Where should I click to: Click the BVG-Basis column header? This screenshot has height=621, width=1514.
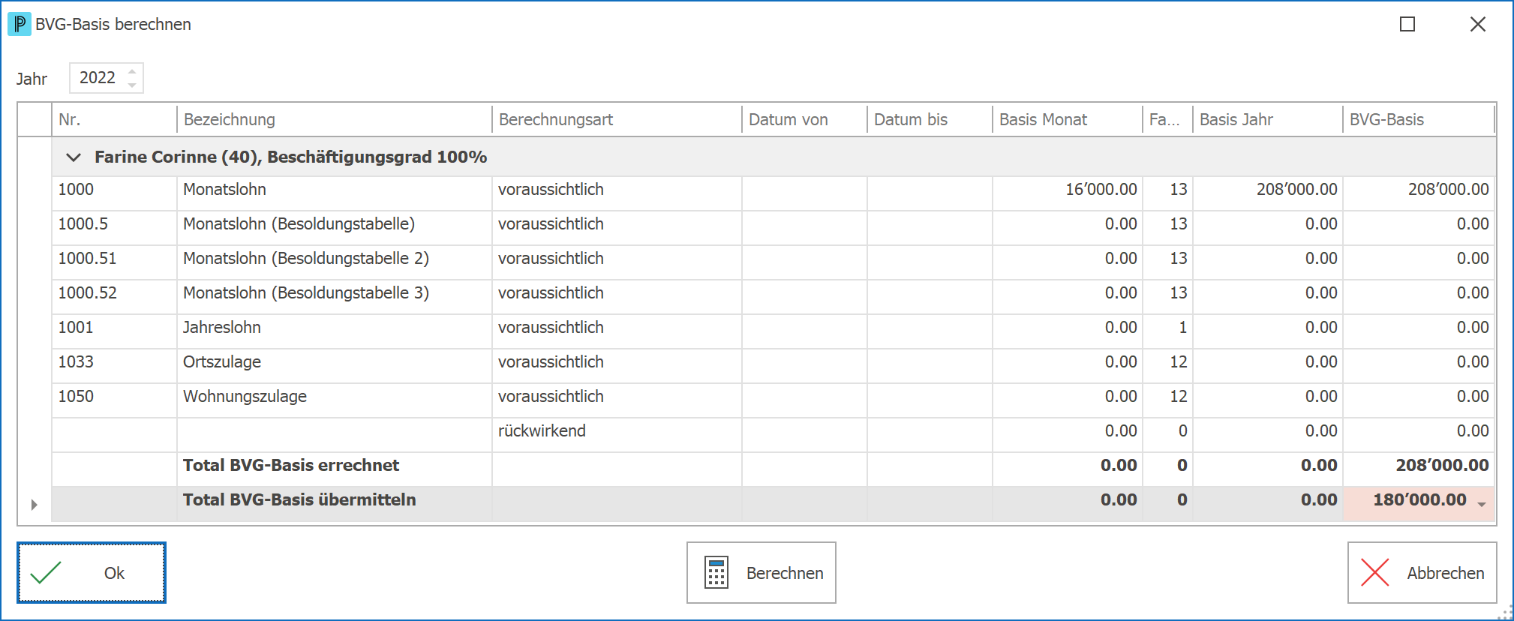tap(1418, 120)
